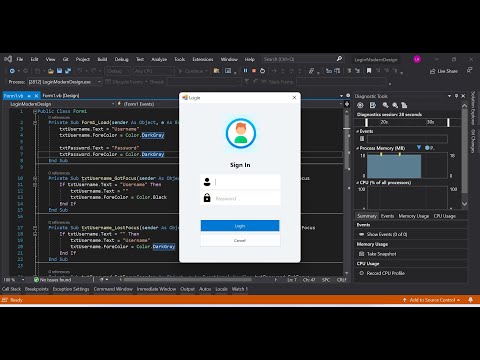Pin the Diagnostic Tools panel

click(457, 96)
